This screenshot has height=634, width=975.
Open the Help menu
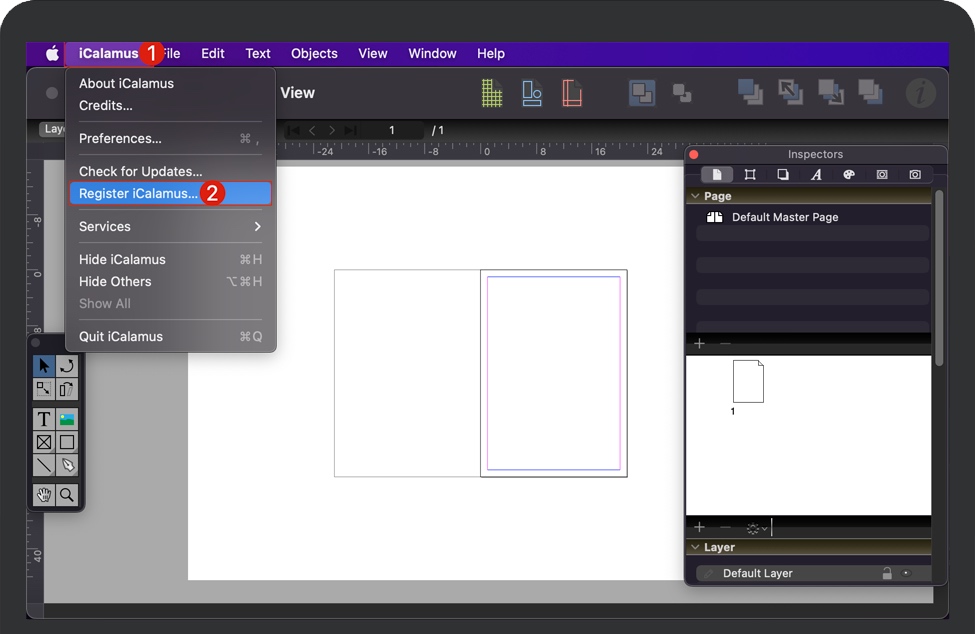point(491,53)
